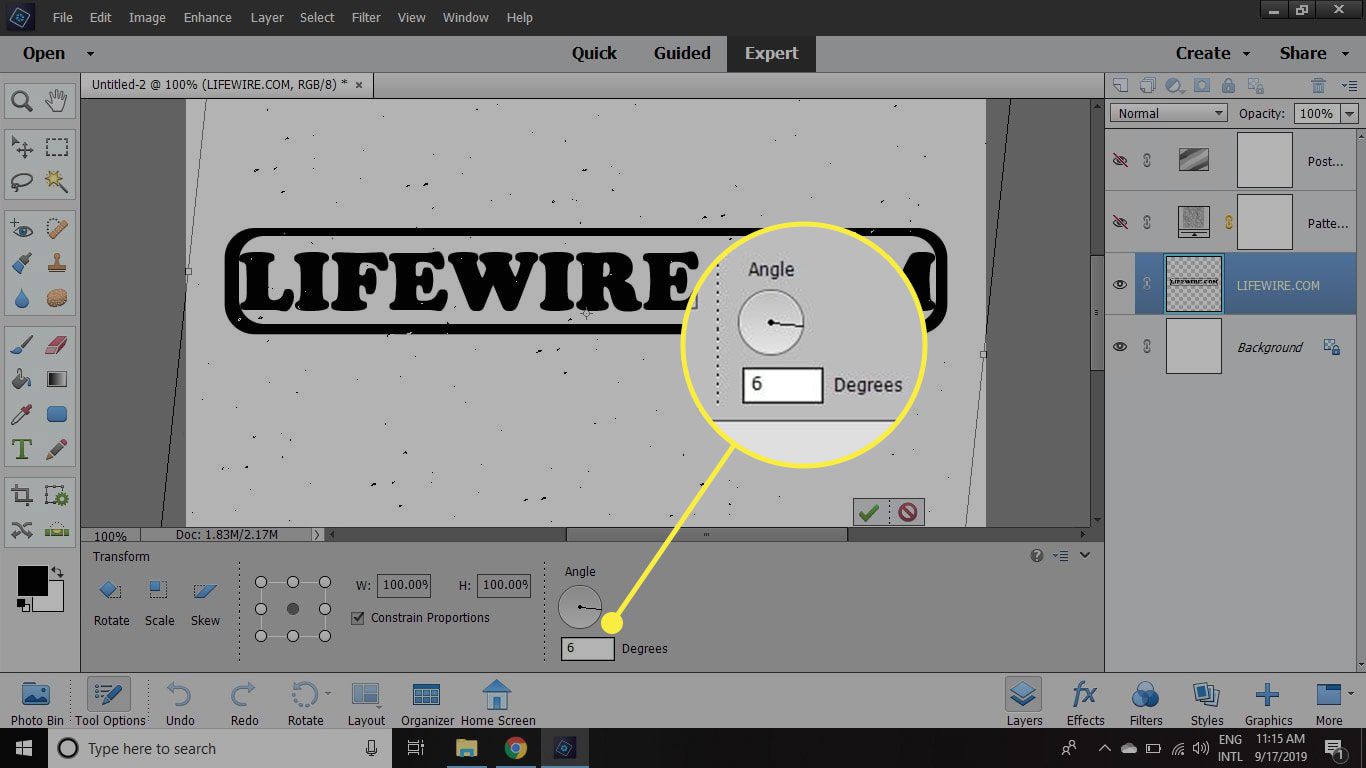The width and height of the screenshot is (1366, 768).
Task: Choose the Skew transform option
Action: coord(205,604)
